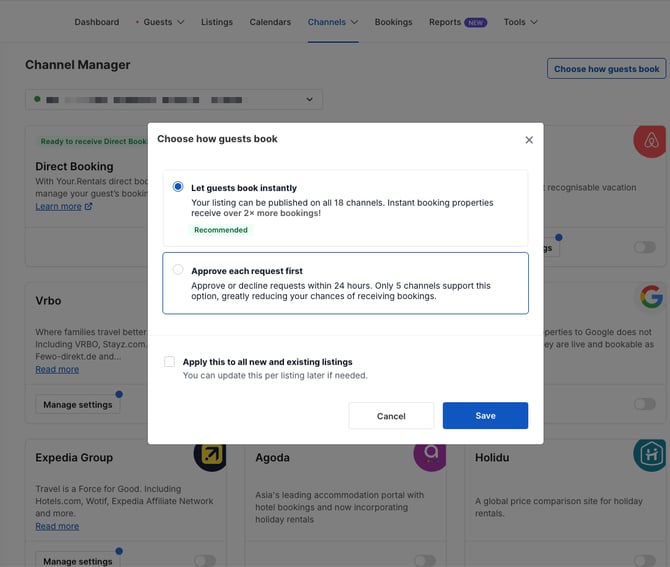Click the Airbnb logo icon
This screenshot has height=567, width=670.
point(650,141)
